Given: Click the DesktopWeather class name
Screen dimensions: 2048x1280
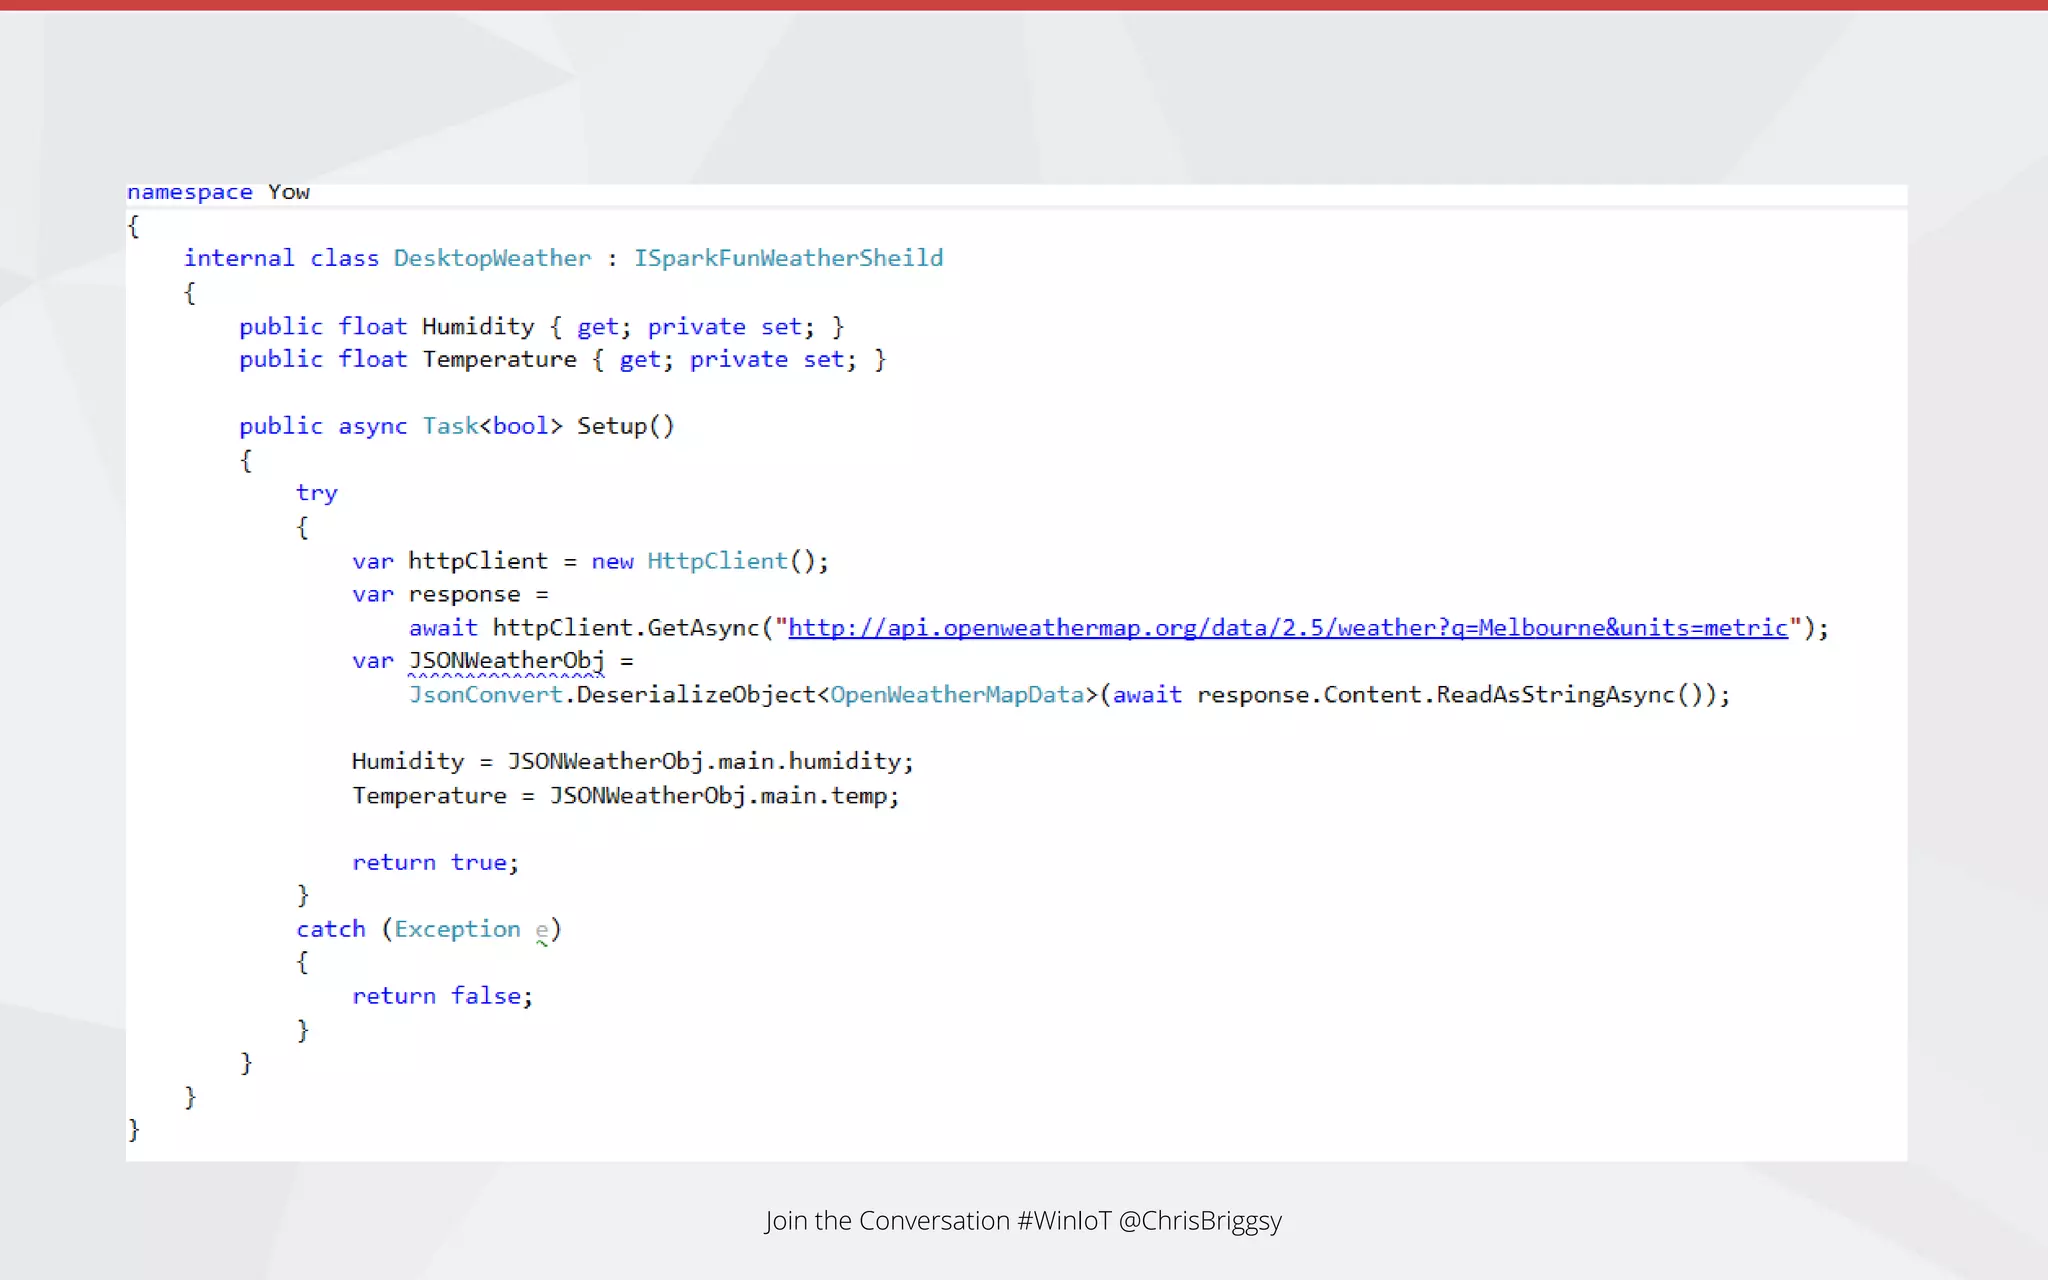Looking at the screenshot, I should (491, 258).
